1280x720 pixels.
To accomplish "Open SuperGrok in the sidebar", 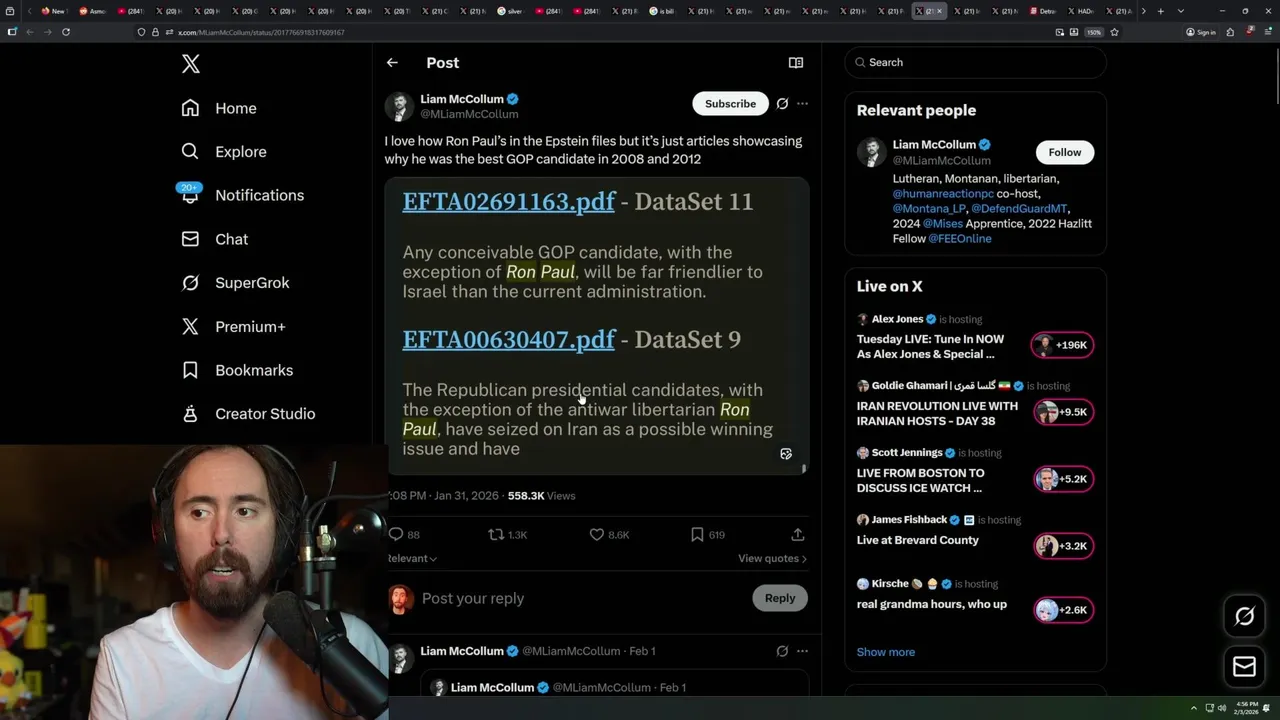I will point(235,283).
